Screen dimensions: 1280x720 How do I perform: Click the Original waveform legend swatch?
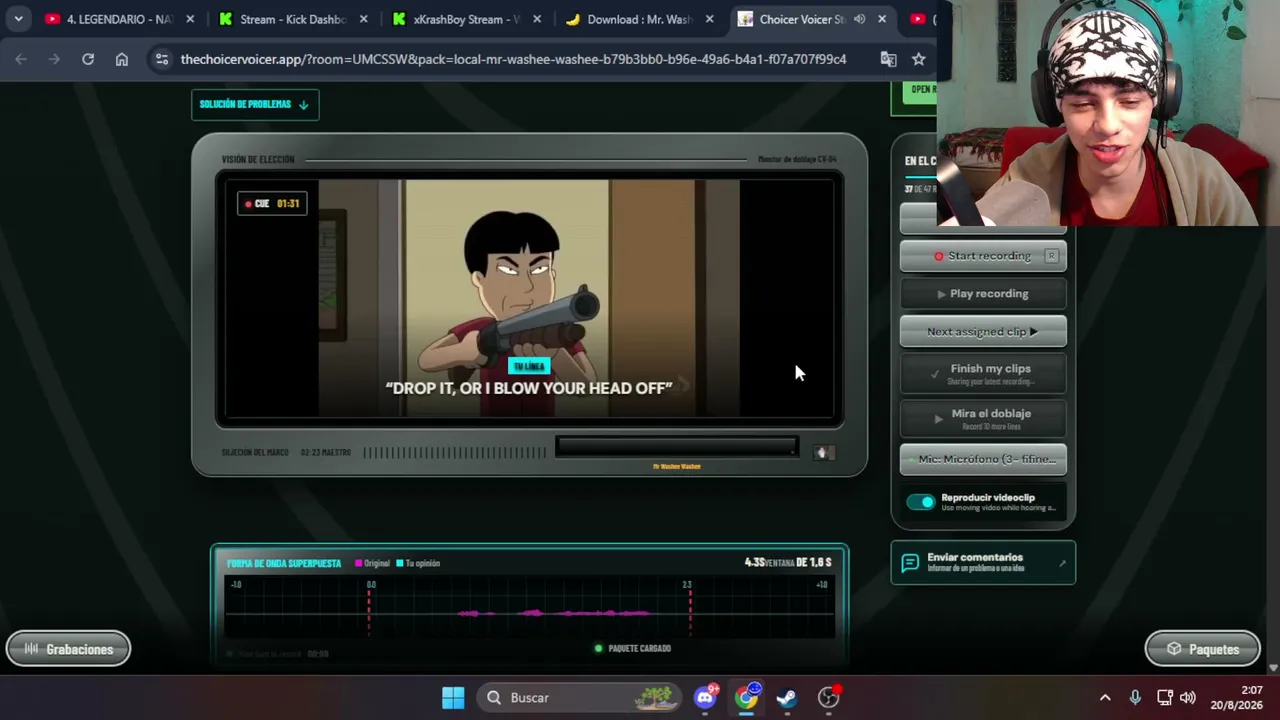click(x=358, y=563)
